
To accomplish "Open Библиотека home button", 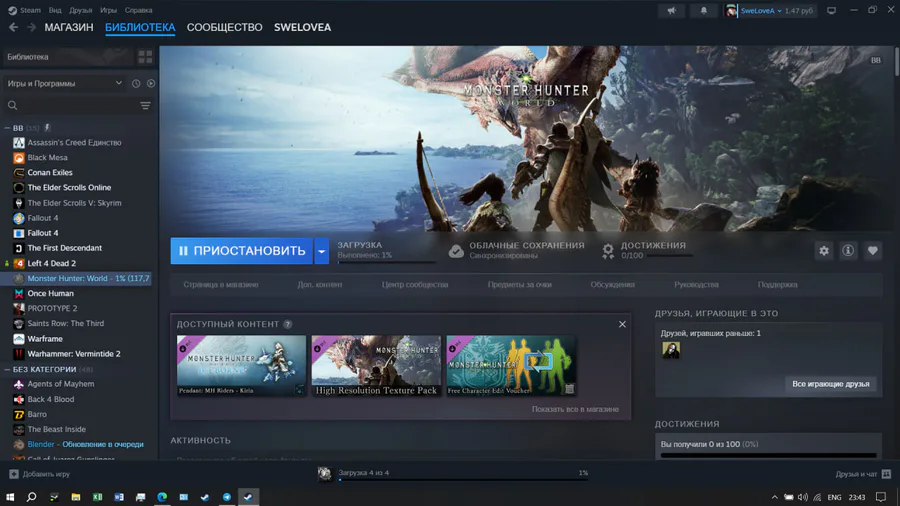I will click(68, 57).
